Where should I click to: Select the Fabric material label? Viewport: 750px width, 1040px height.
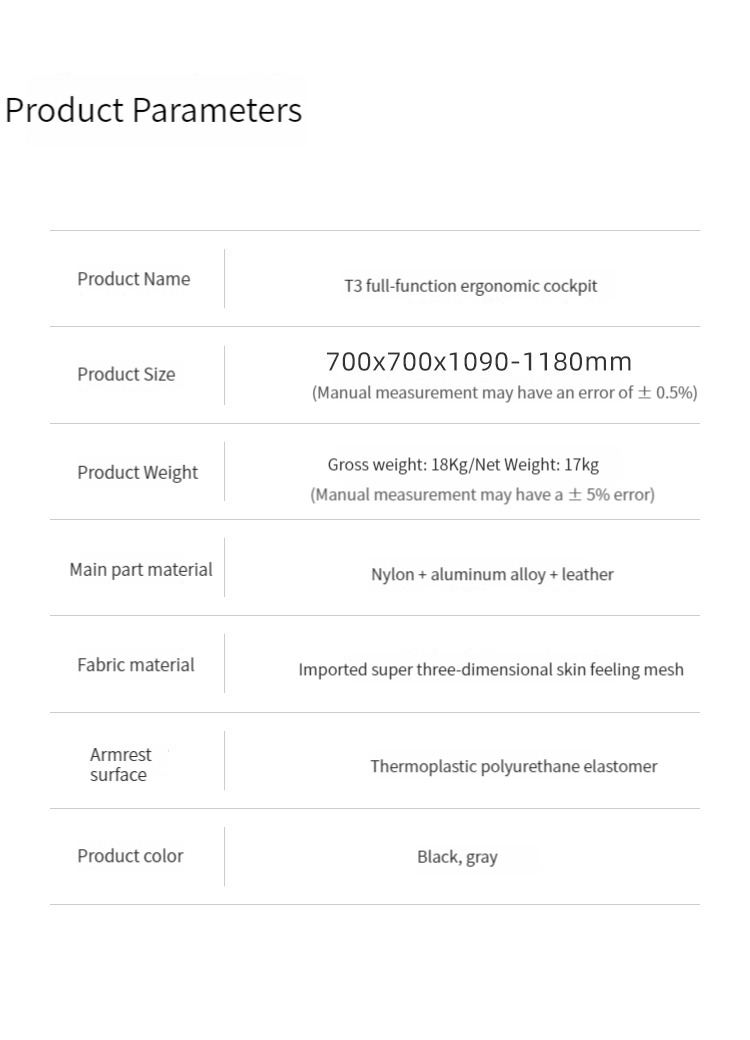click(x=136, y=665)
